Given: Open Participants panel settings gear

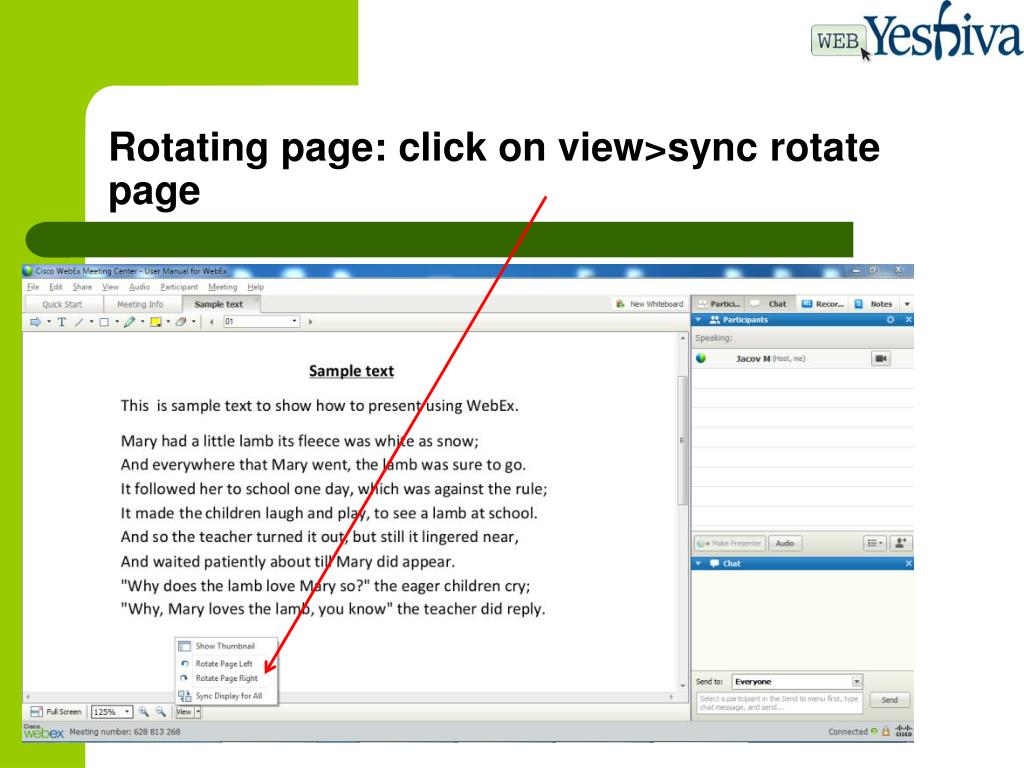Looking at the screenshot, I should [x=890, y=320].
